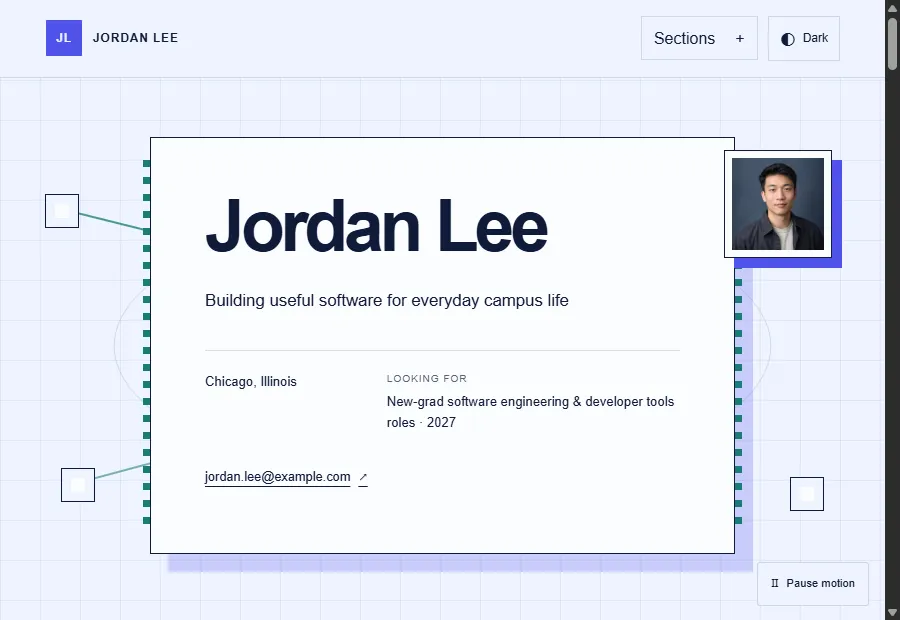Viewport: 900px width, 620px height.
Task: Click the pause icon in Pause motion
Action: point(775,583)
